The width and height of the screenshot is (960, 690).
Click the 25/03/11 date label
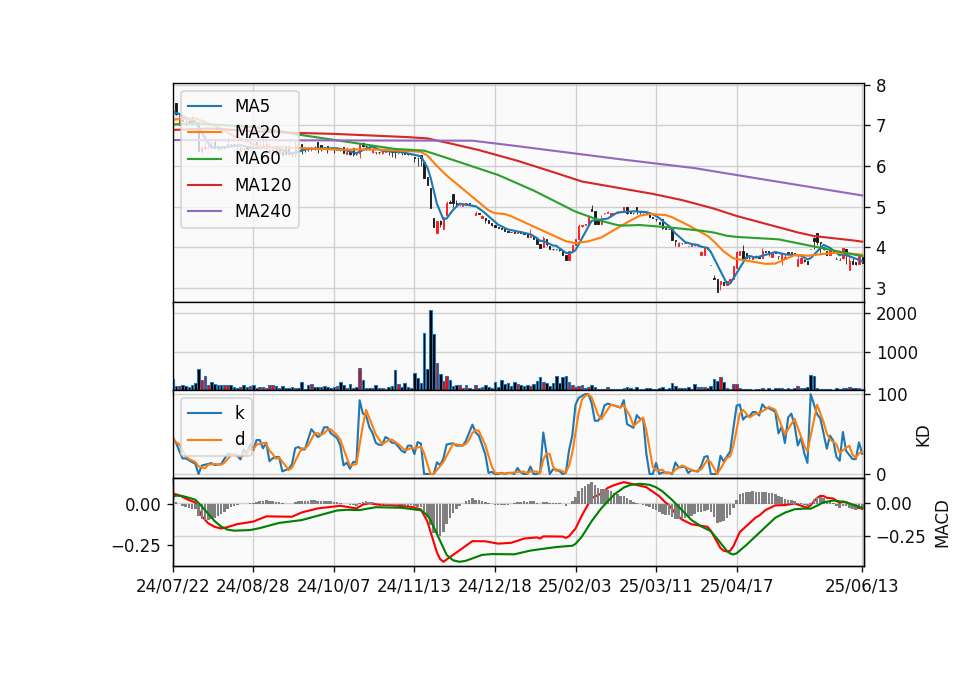click(x=656, y=586)
